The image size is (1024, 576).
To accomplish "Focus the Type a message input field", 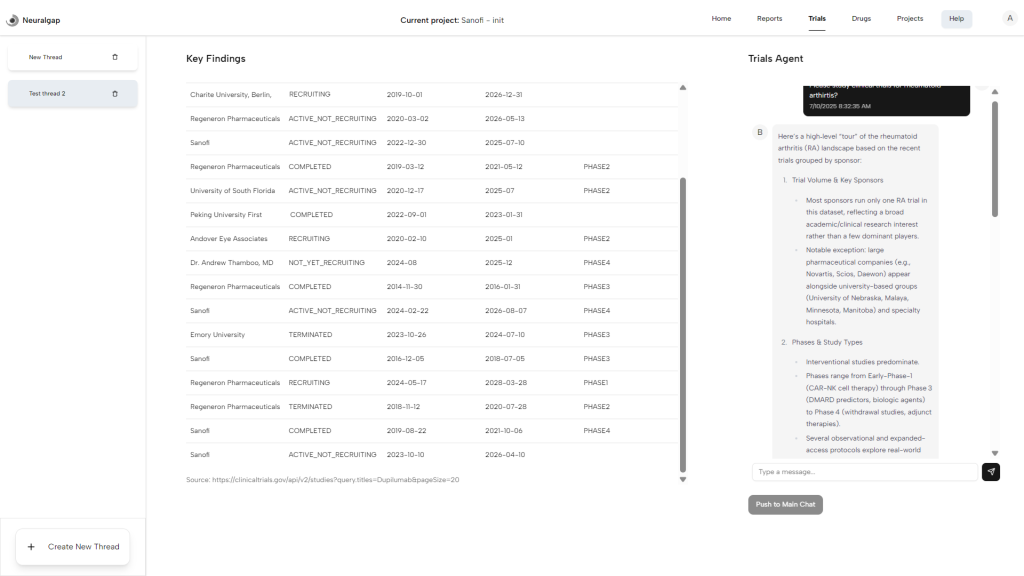I will (865, 472).
